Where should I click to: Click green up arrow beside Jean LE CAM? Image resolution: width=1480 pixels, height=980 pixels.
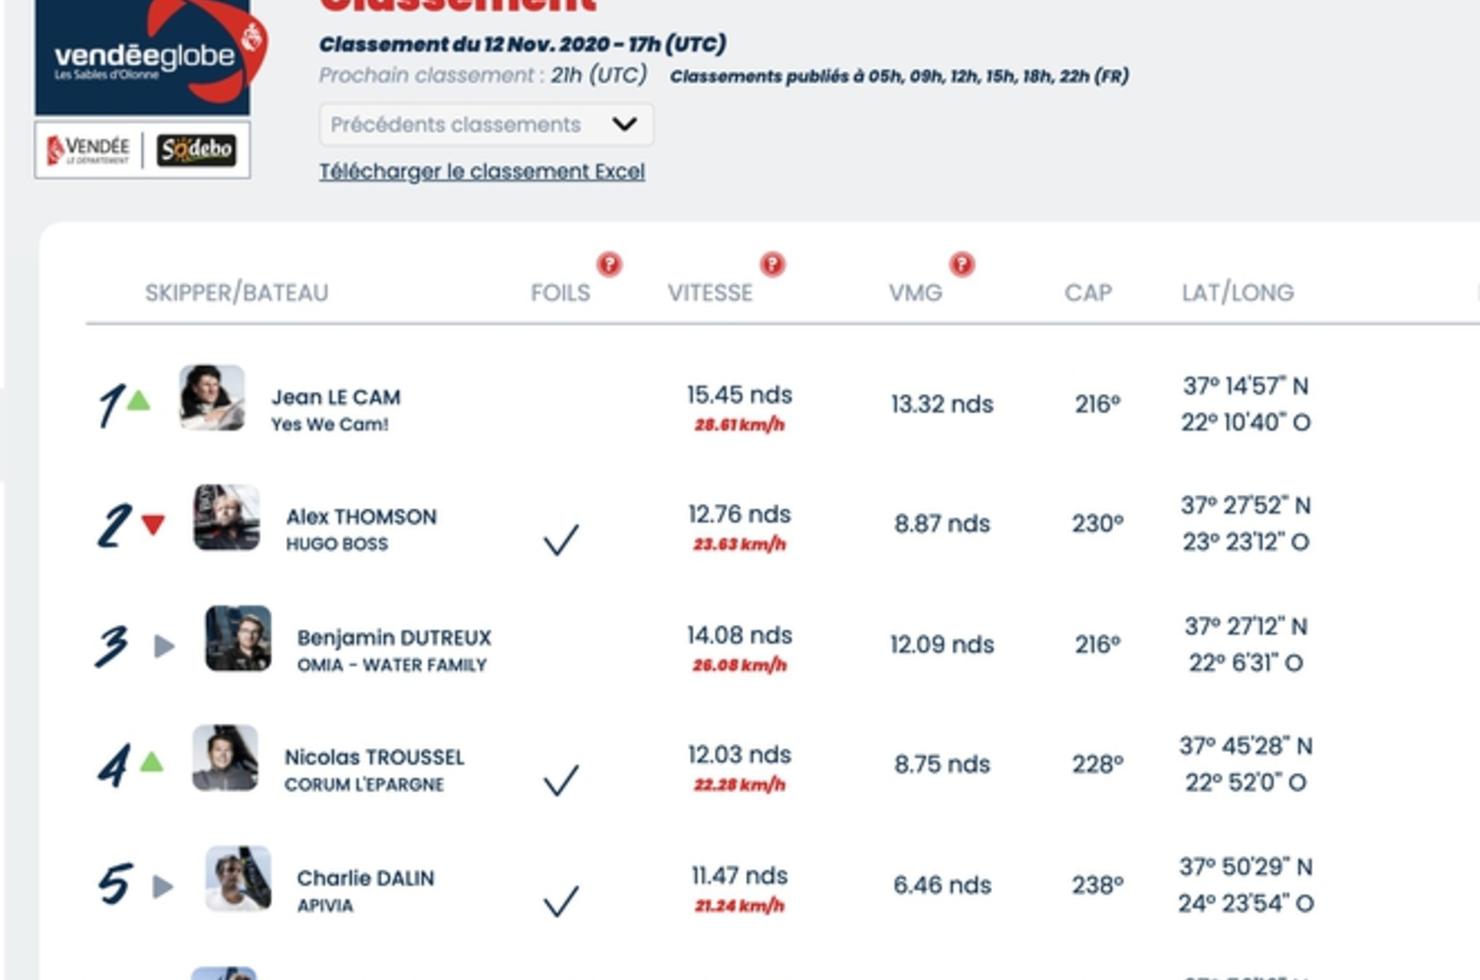point(139,401)
